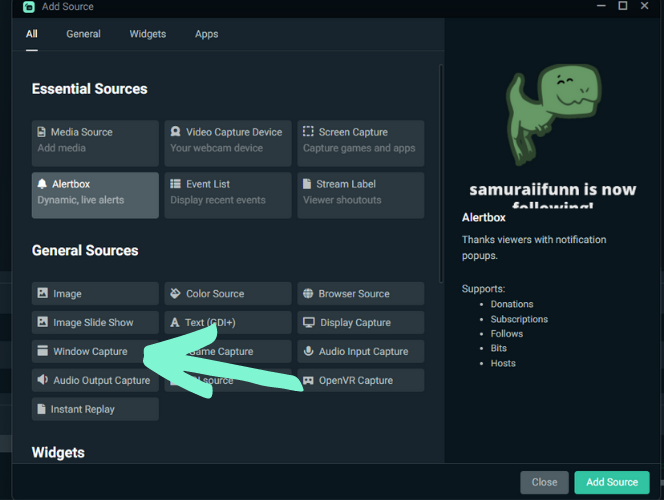Click the Hosts bullet item
This screenshot has width=664, height=500.
503,363
